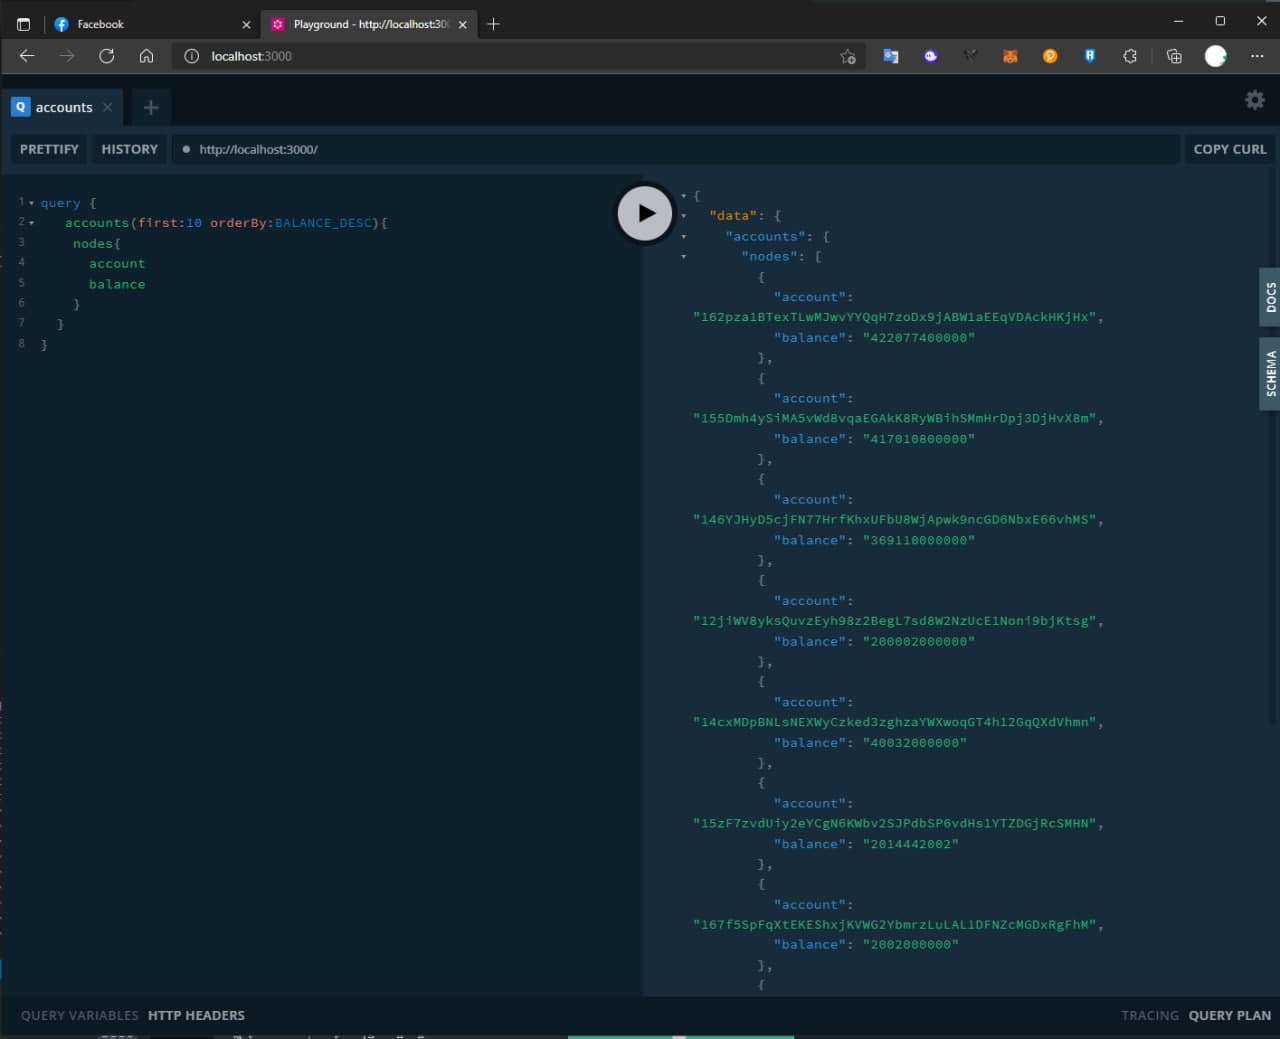The height and width of the screenshot is (1039, 1280).
Task: Open the Playground settings gear
Action: pos(1255,100)
